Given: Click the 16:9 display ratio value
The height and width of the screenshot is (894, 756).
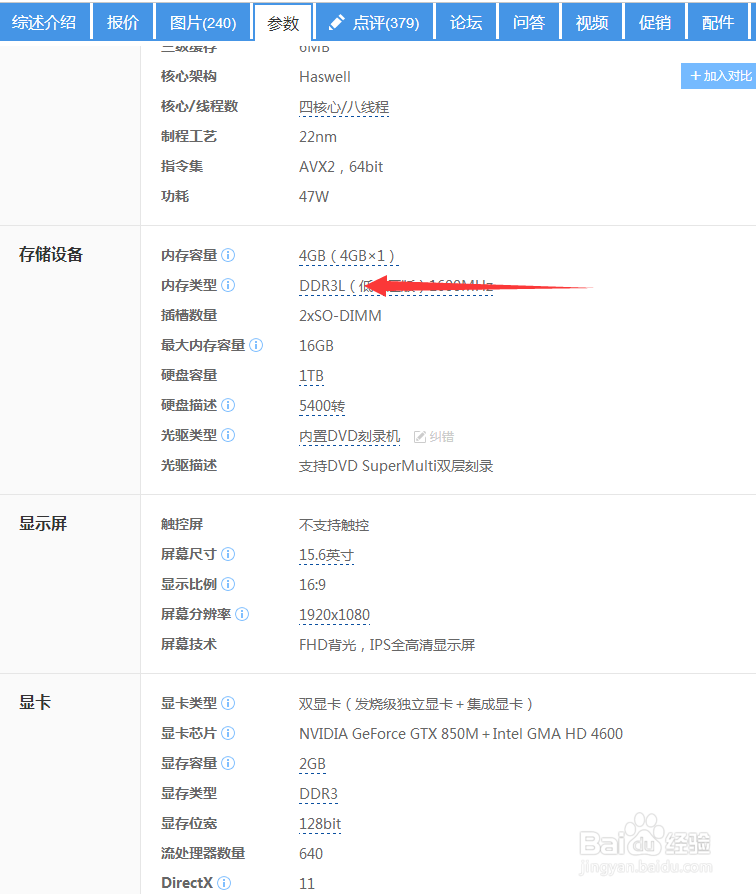Looking at the screenshot, I should [312, 585].
